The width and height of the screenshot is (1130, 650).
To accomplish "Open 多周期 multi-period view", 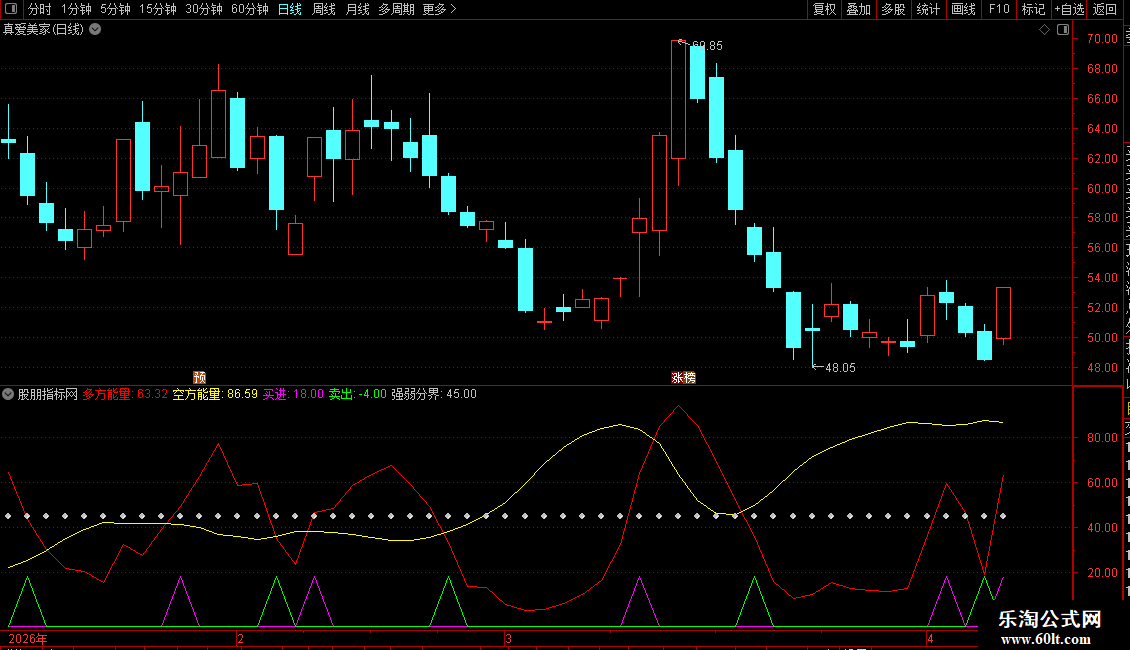I will (396, 9).
